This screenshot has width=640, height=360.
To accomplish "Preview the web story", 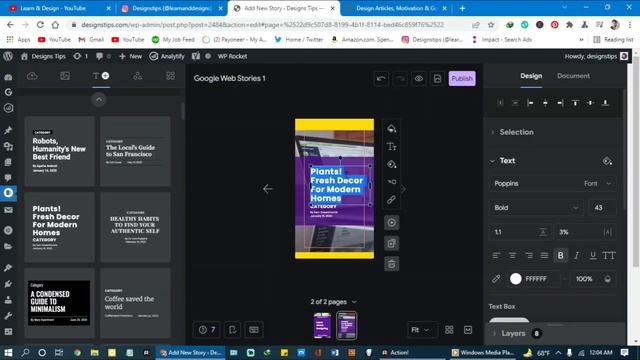I will point(419,78).
